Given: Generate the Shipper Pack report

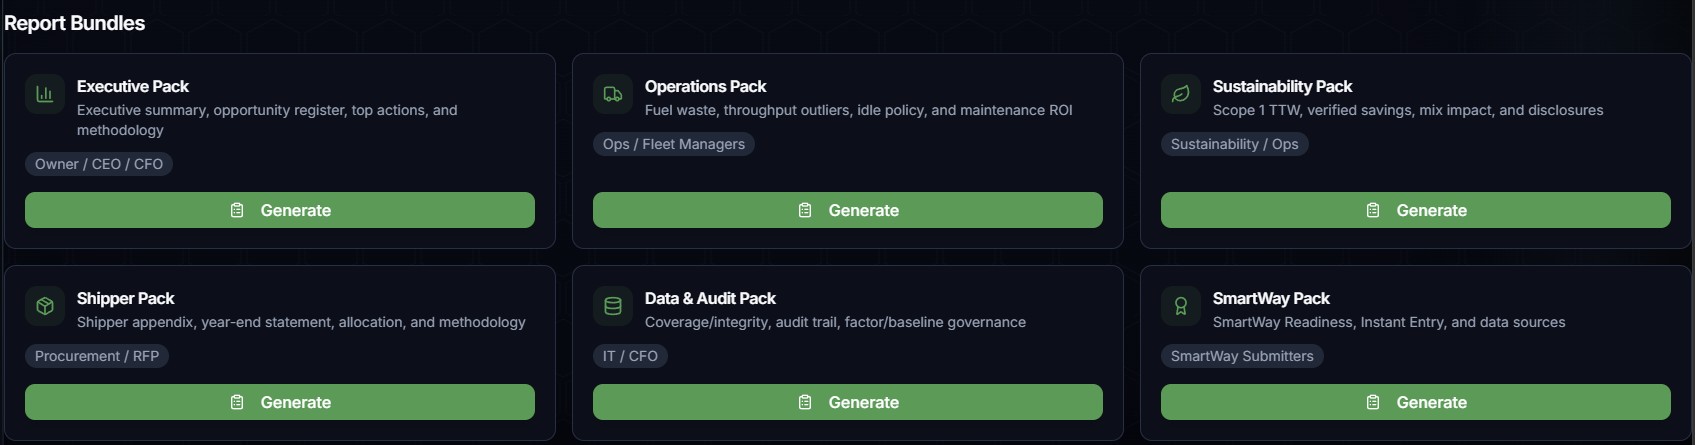Looking at the screenshot, I should 280,402.
